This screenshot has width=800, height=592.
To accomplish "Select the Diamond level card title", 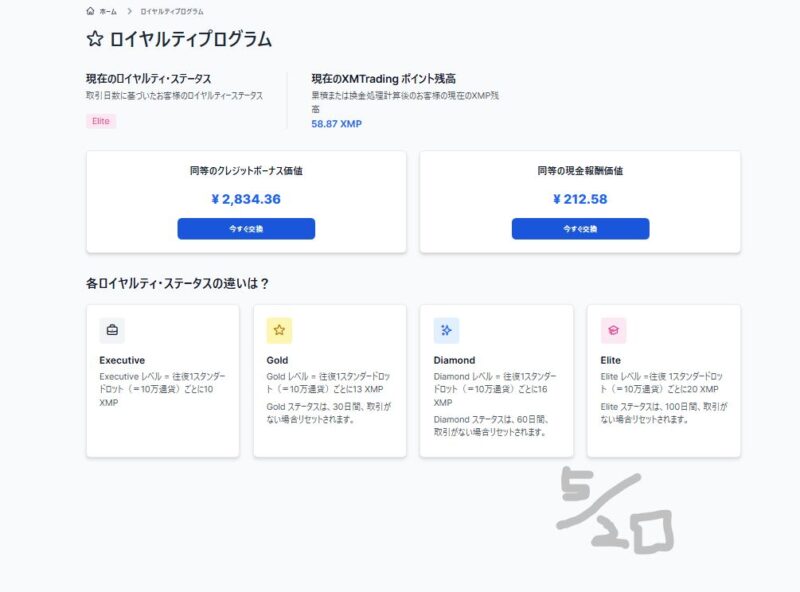I will [x=454, y=360].
